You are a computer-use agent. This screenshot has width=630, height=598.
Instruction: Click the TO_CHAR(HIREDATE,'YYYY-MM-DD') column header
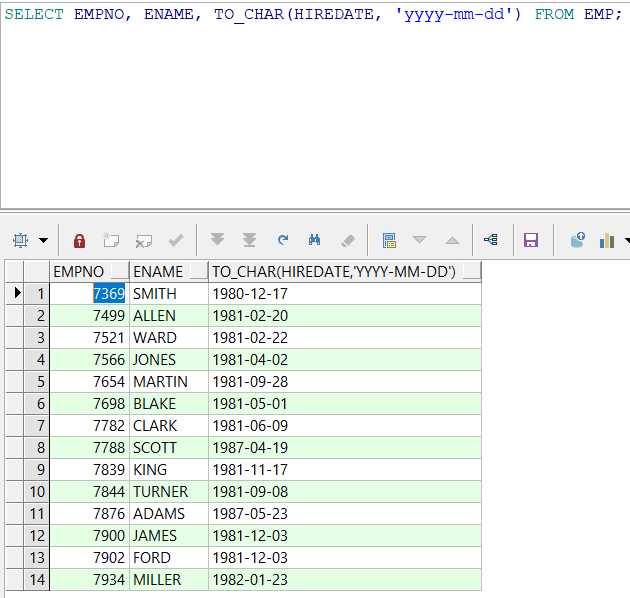344,271
